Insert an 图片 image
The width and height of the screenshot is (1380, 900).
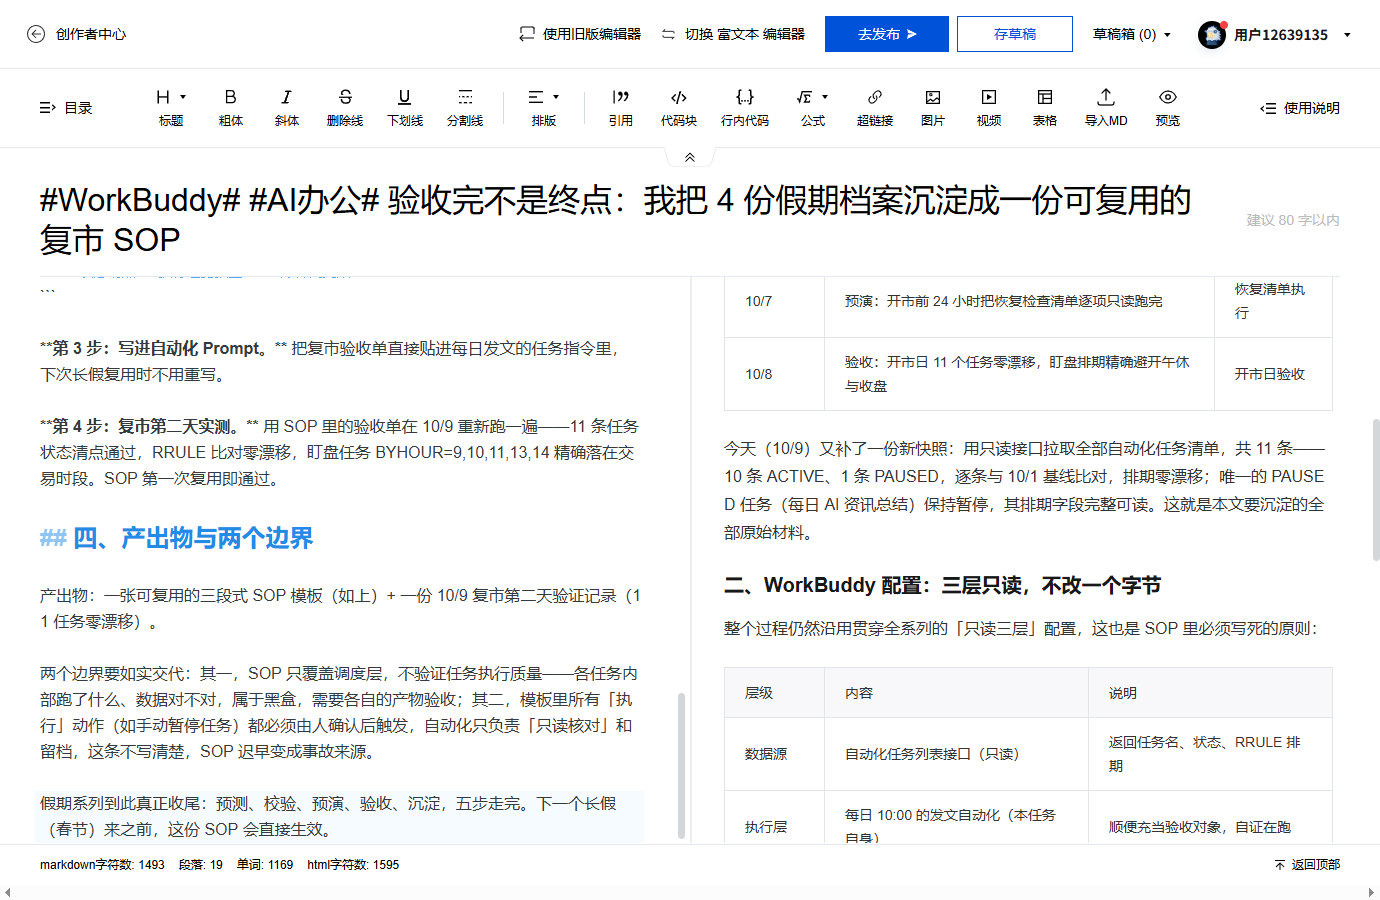click(933, 107)
